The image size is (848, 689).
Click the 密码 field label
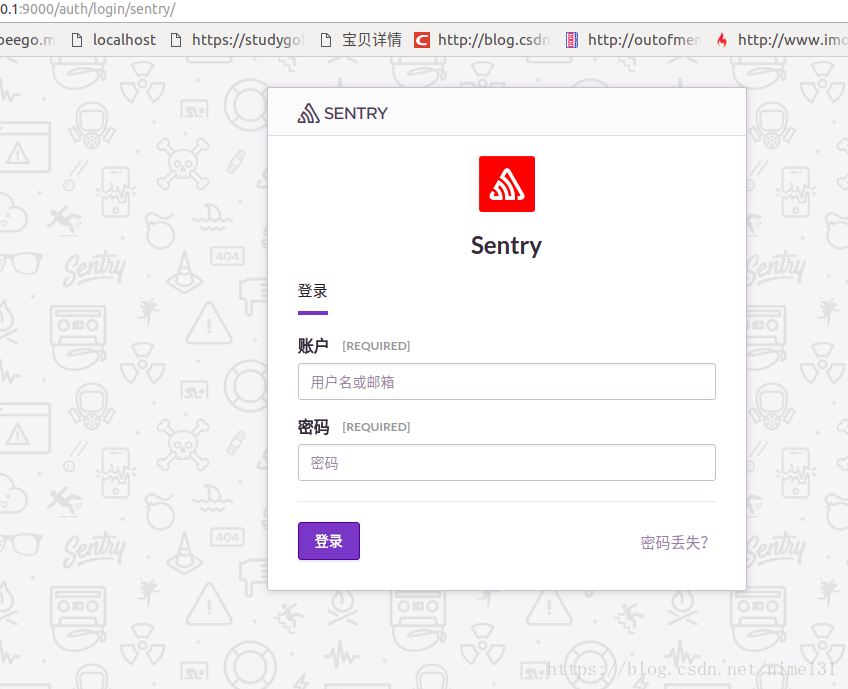[x=313, y=427]
